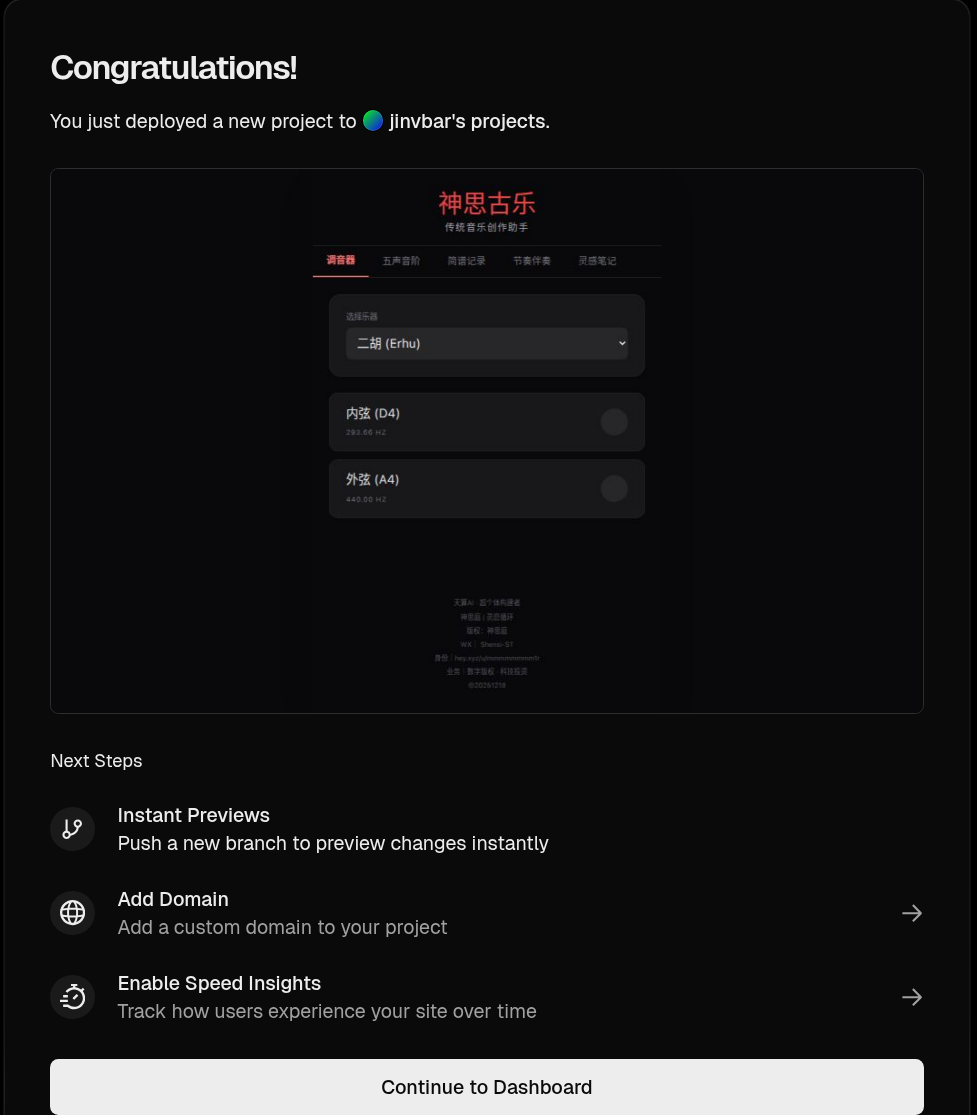Toggle the 外弦 (A4) string tone button
The image size is (977, 1115).
(614, 489)
